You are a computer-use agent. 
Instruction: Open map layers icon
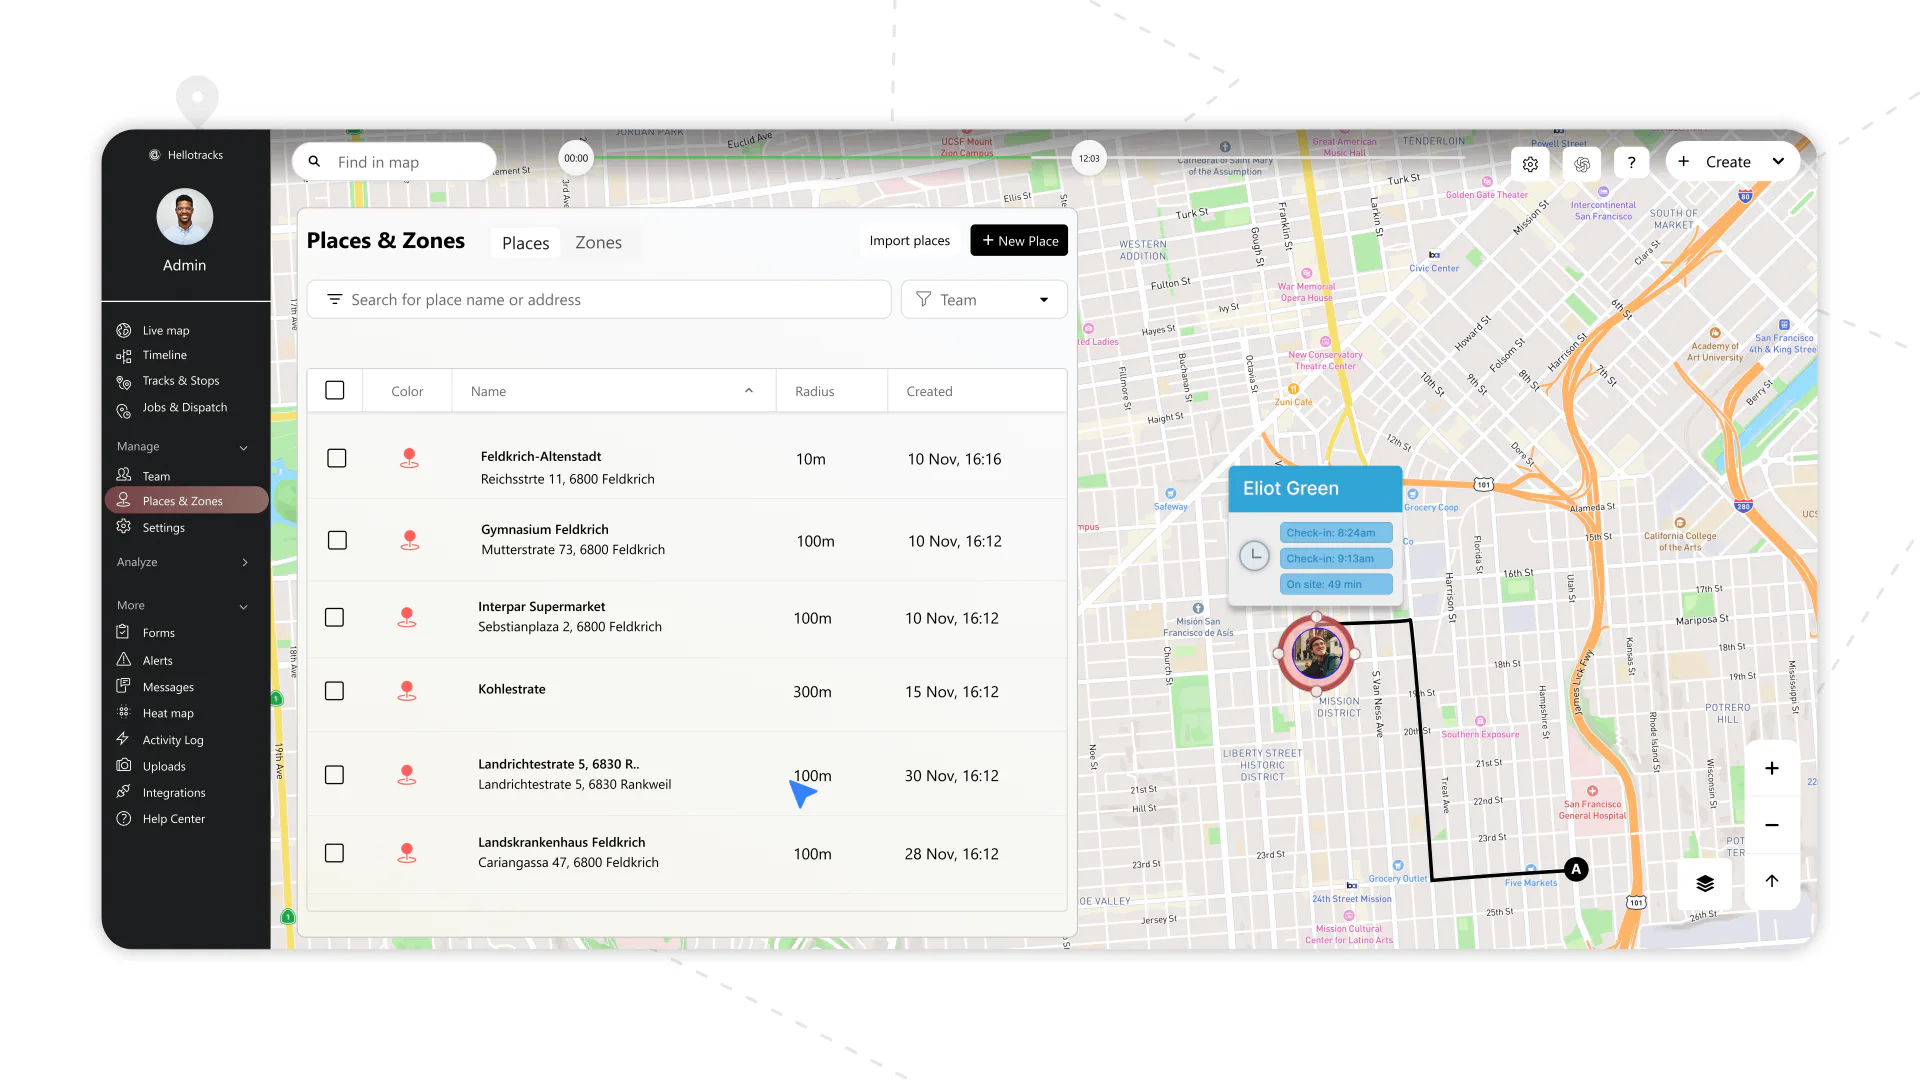click(1705, 883)
